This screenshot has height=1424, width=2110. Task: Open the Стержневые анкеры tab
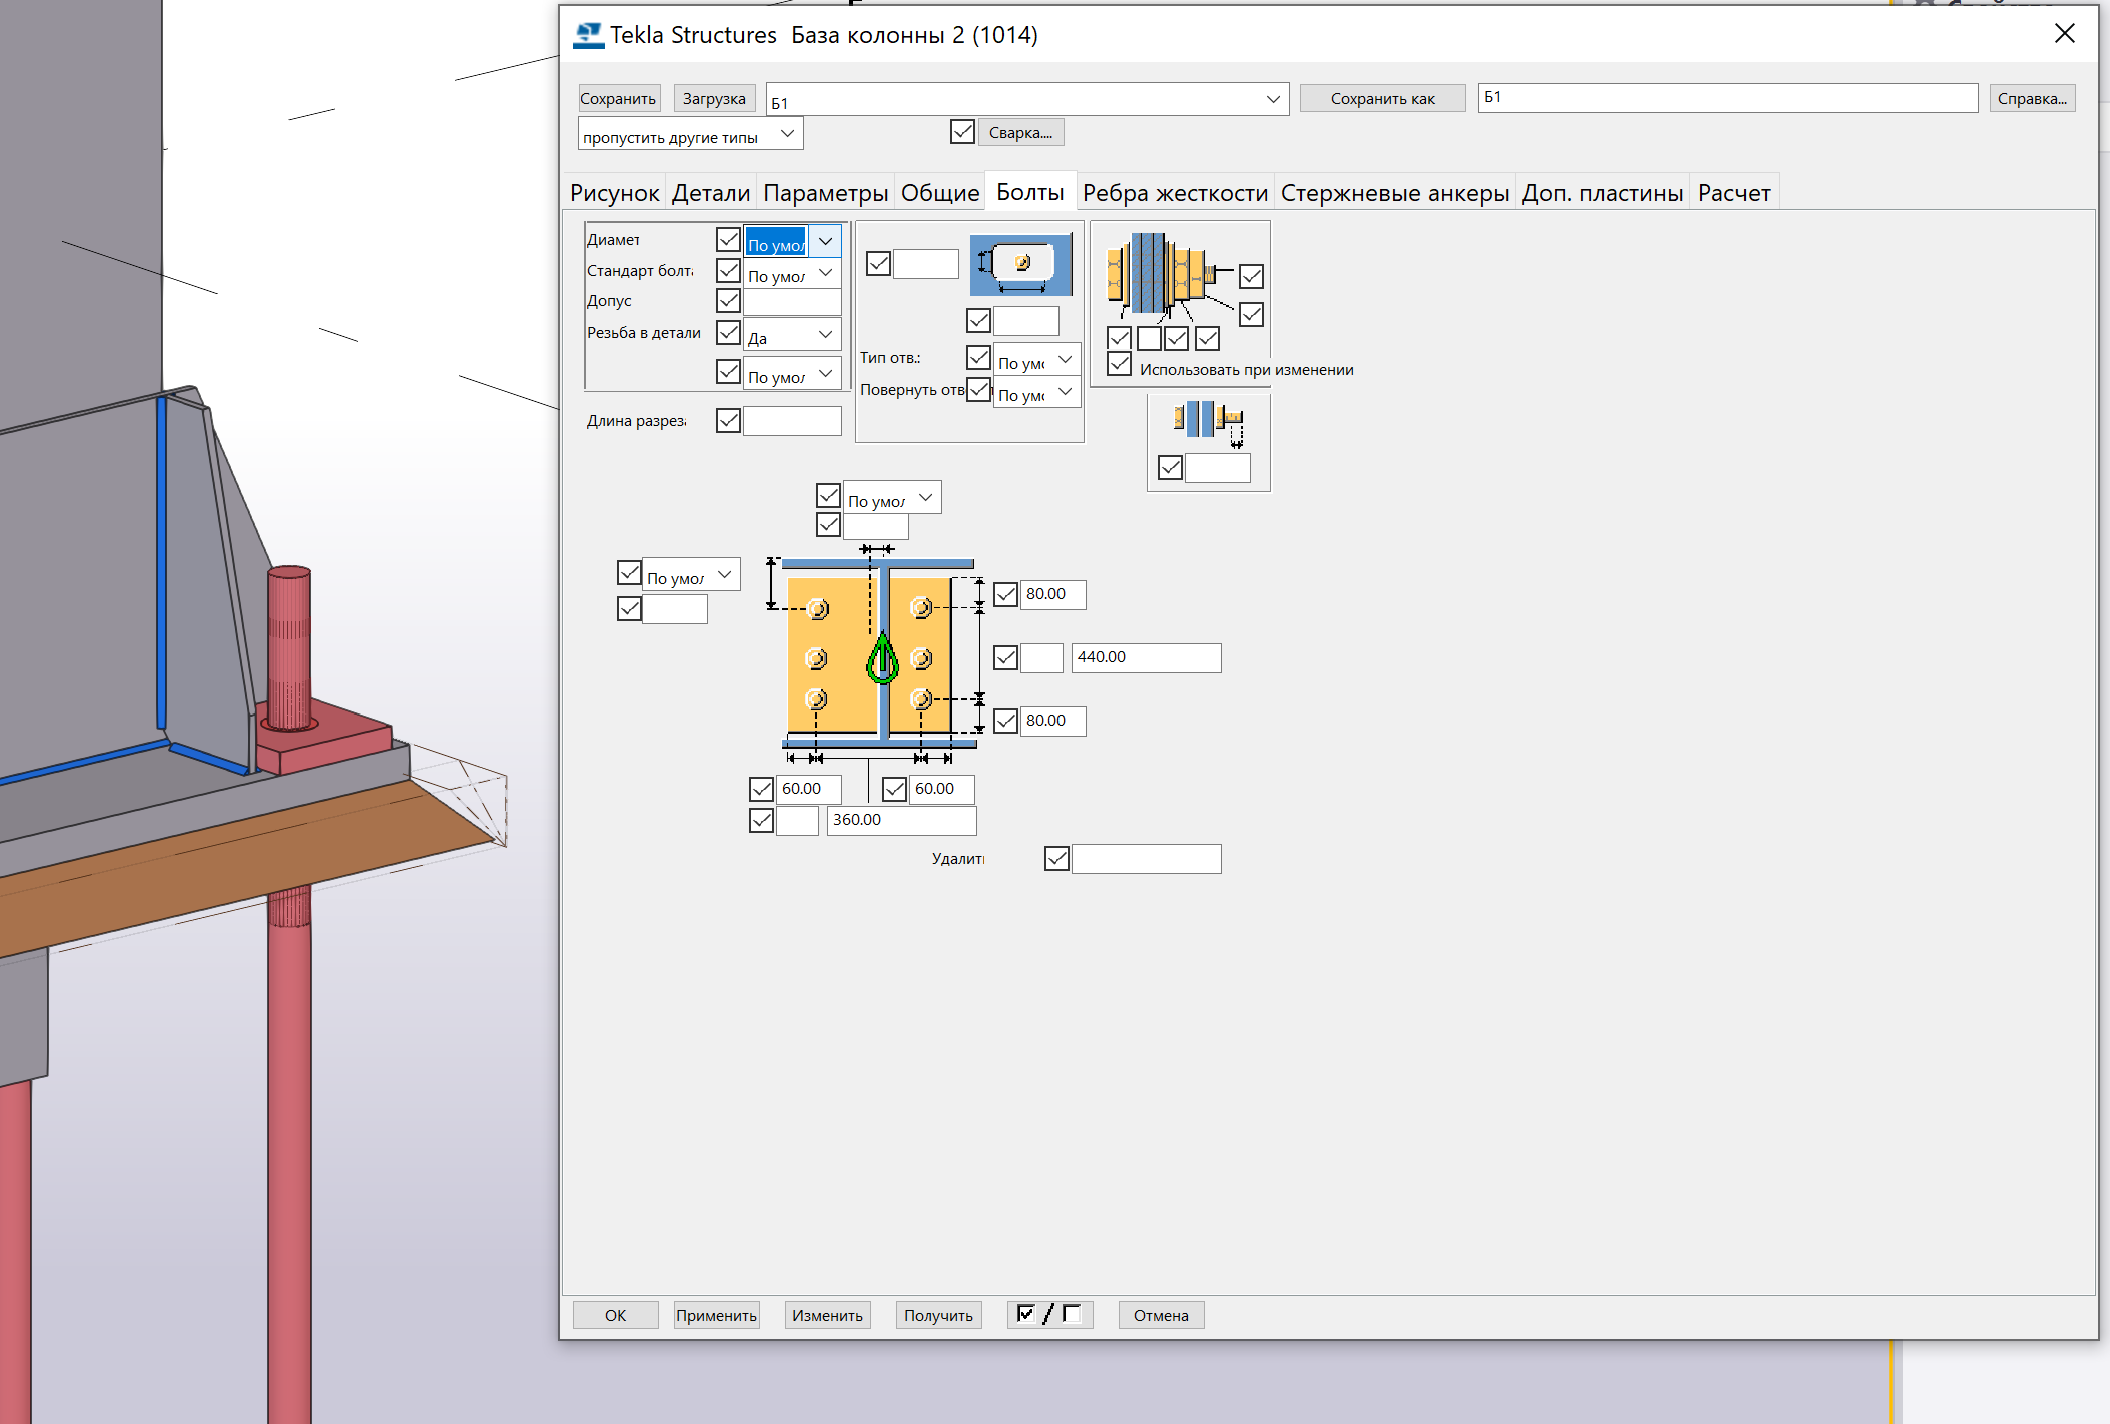1394,193
